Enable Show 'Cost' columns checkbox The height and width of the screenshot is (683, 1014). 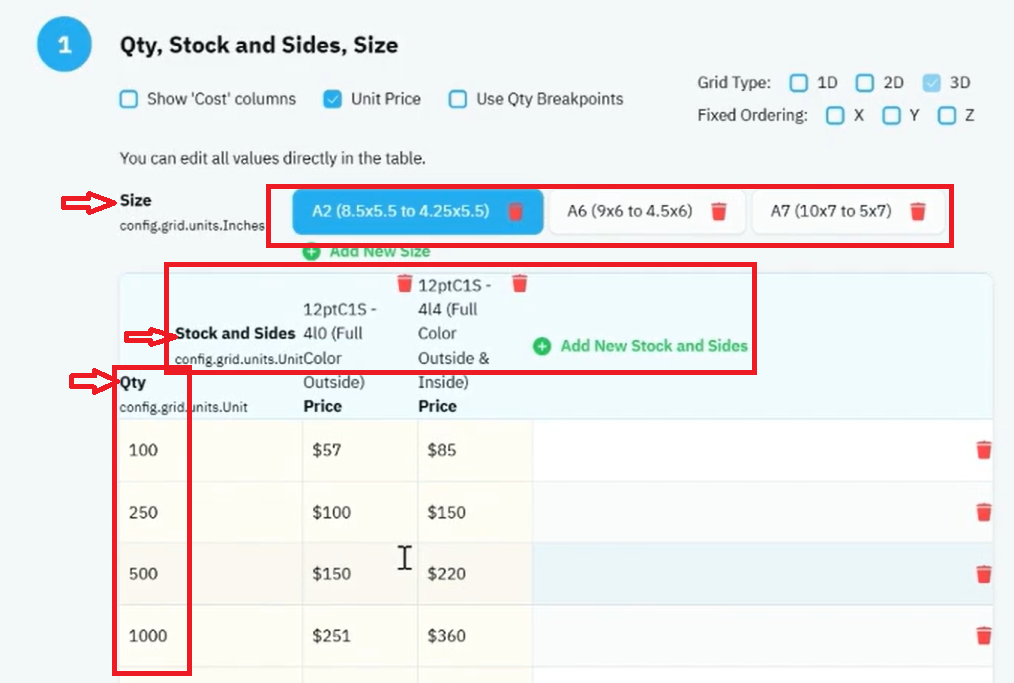tap(129, 99)
